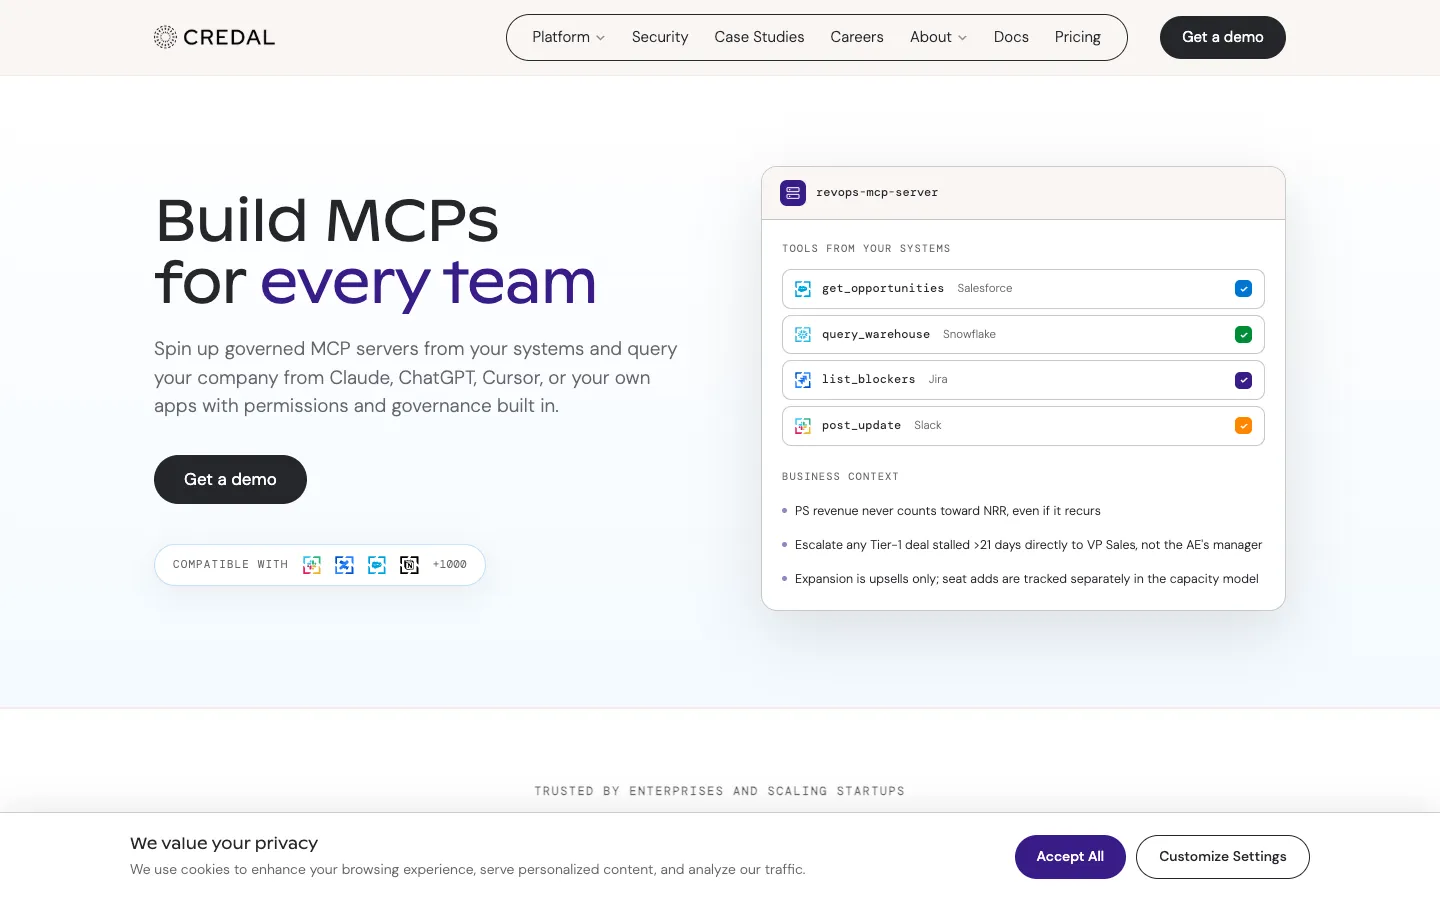Click the Slack icon in Compatible With
1440x900 pixels.
[312, 565]
